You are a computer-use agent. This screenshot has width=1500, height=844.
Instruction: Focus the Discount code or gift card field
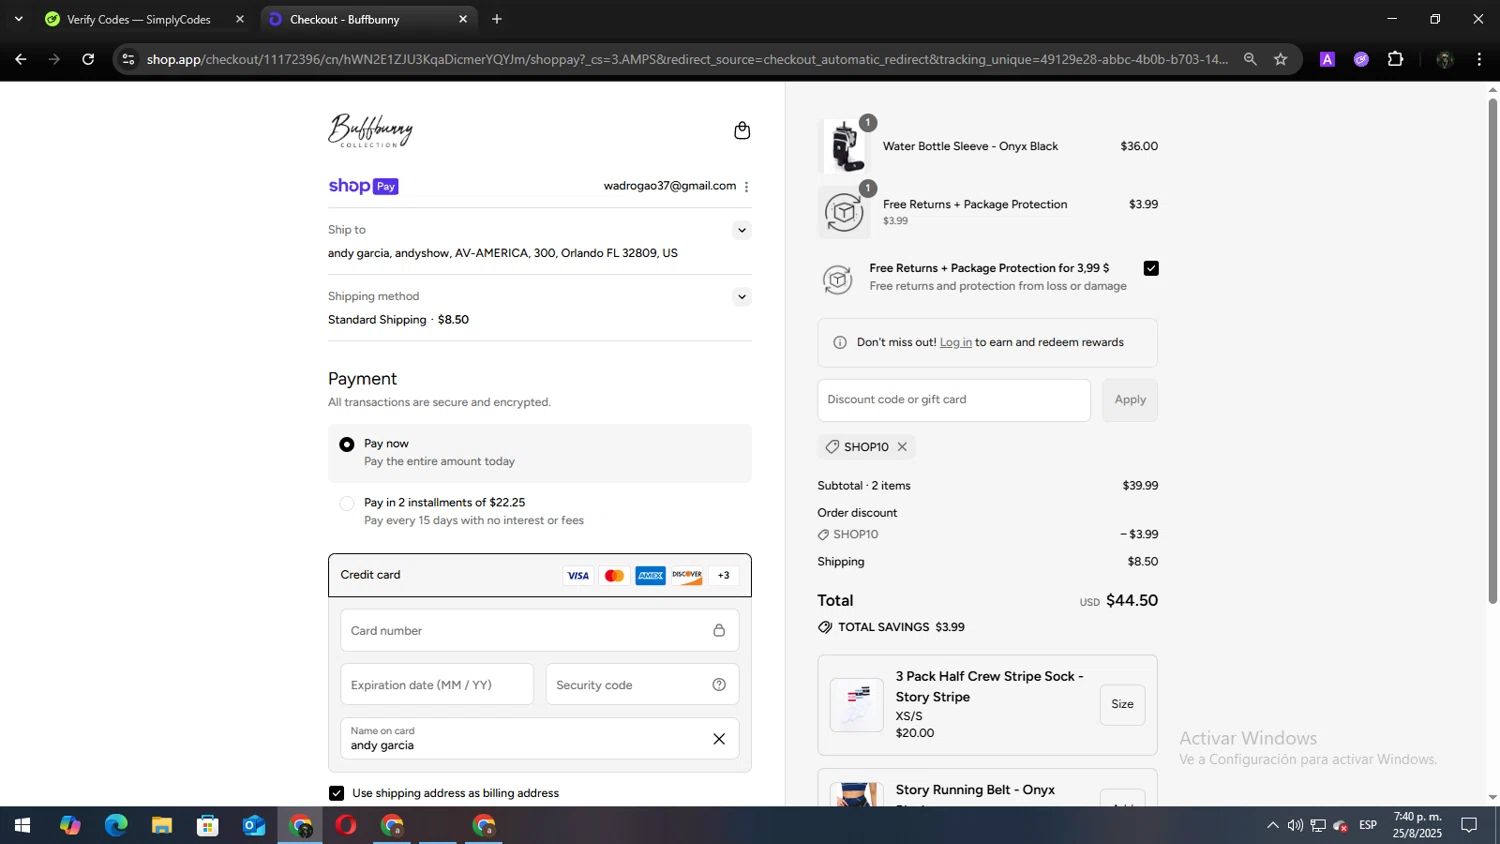pyautogui.click(x=954, y=400)
